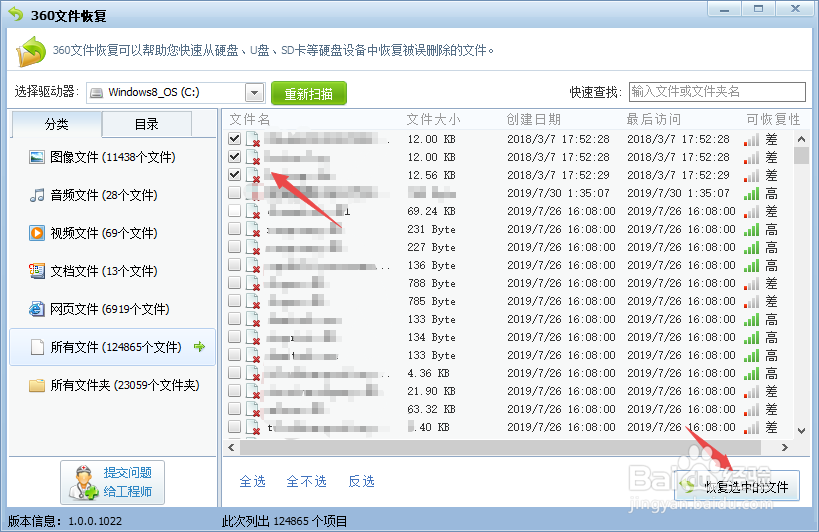819x532 pixels.
Task: Uncheck the first 12.00 KB file checkbox
Action: pyautogui.click(x=235, y=139)
